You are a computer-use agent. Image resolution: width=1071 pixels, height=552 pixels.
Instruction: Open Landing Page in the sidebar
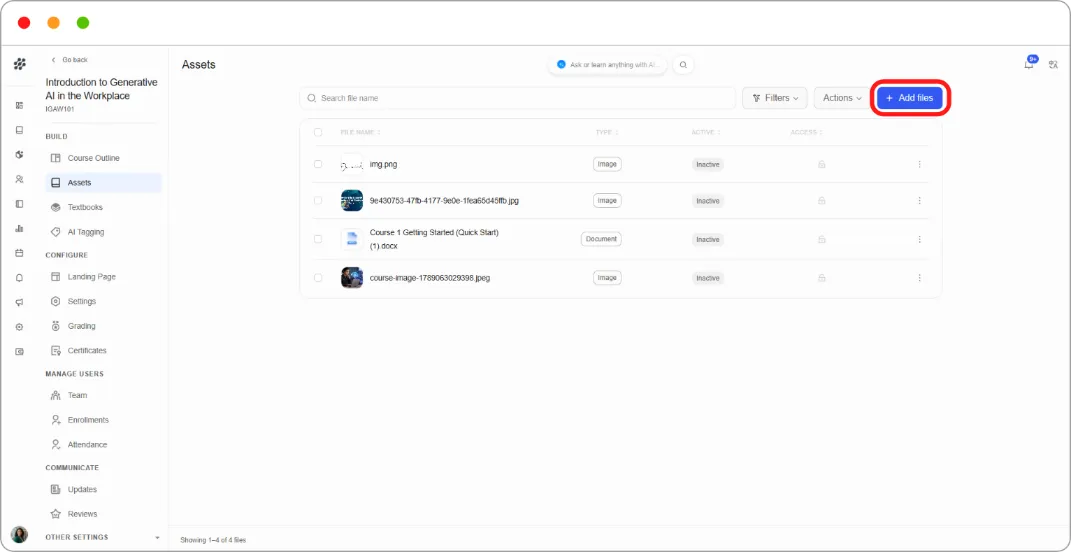[x=103, y=277]
